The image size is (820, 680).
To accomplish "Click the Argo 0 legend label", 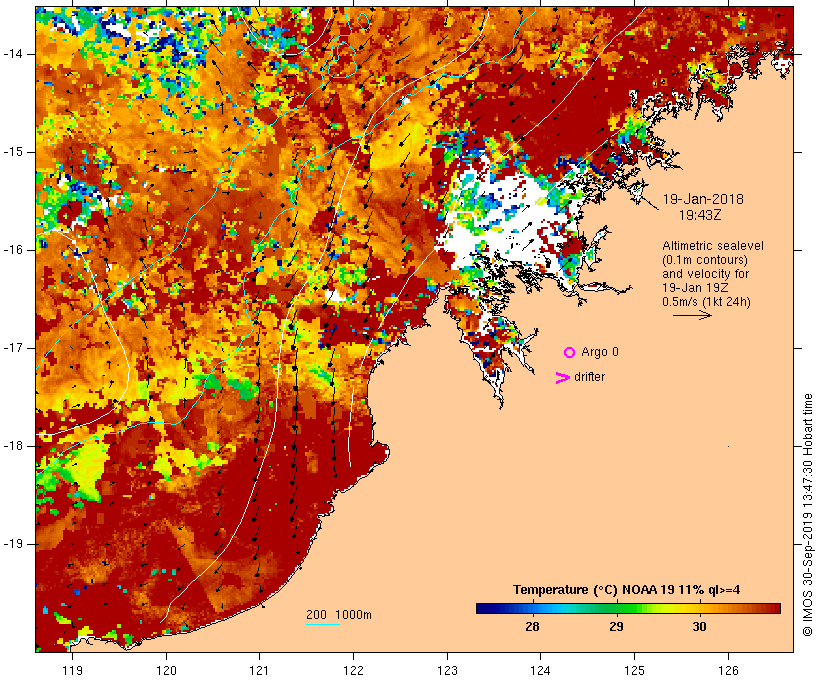I will pos(600,352).
